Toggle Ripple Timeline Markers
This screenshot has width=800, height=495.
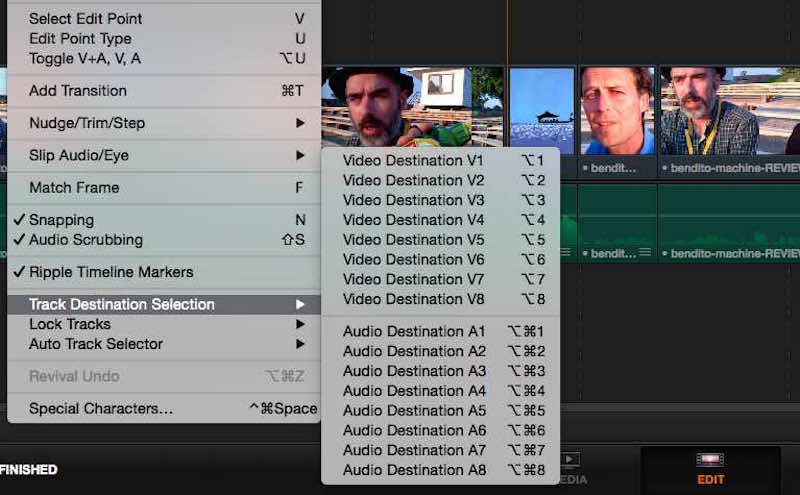click(164, 272)
